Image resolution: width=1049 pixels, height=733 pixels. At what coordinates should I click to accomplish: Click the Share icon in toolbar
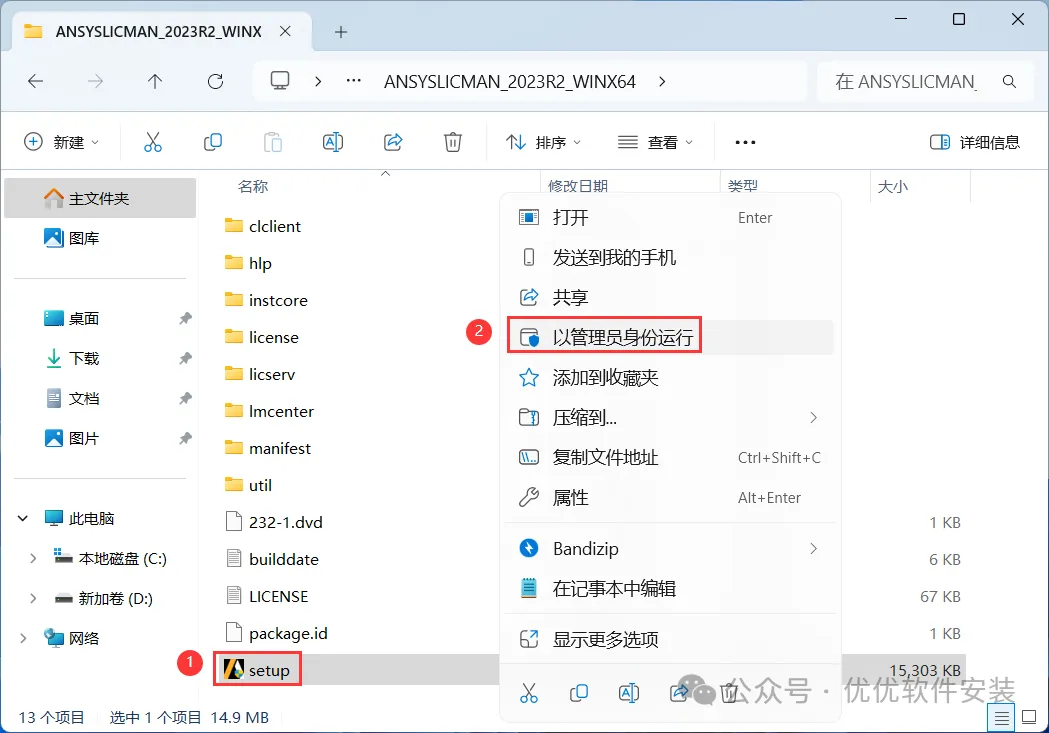point(393,142)
